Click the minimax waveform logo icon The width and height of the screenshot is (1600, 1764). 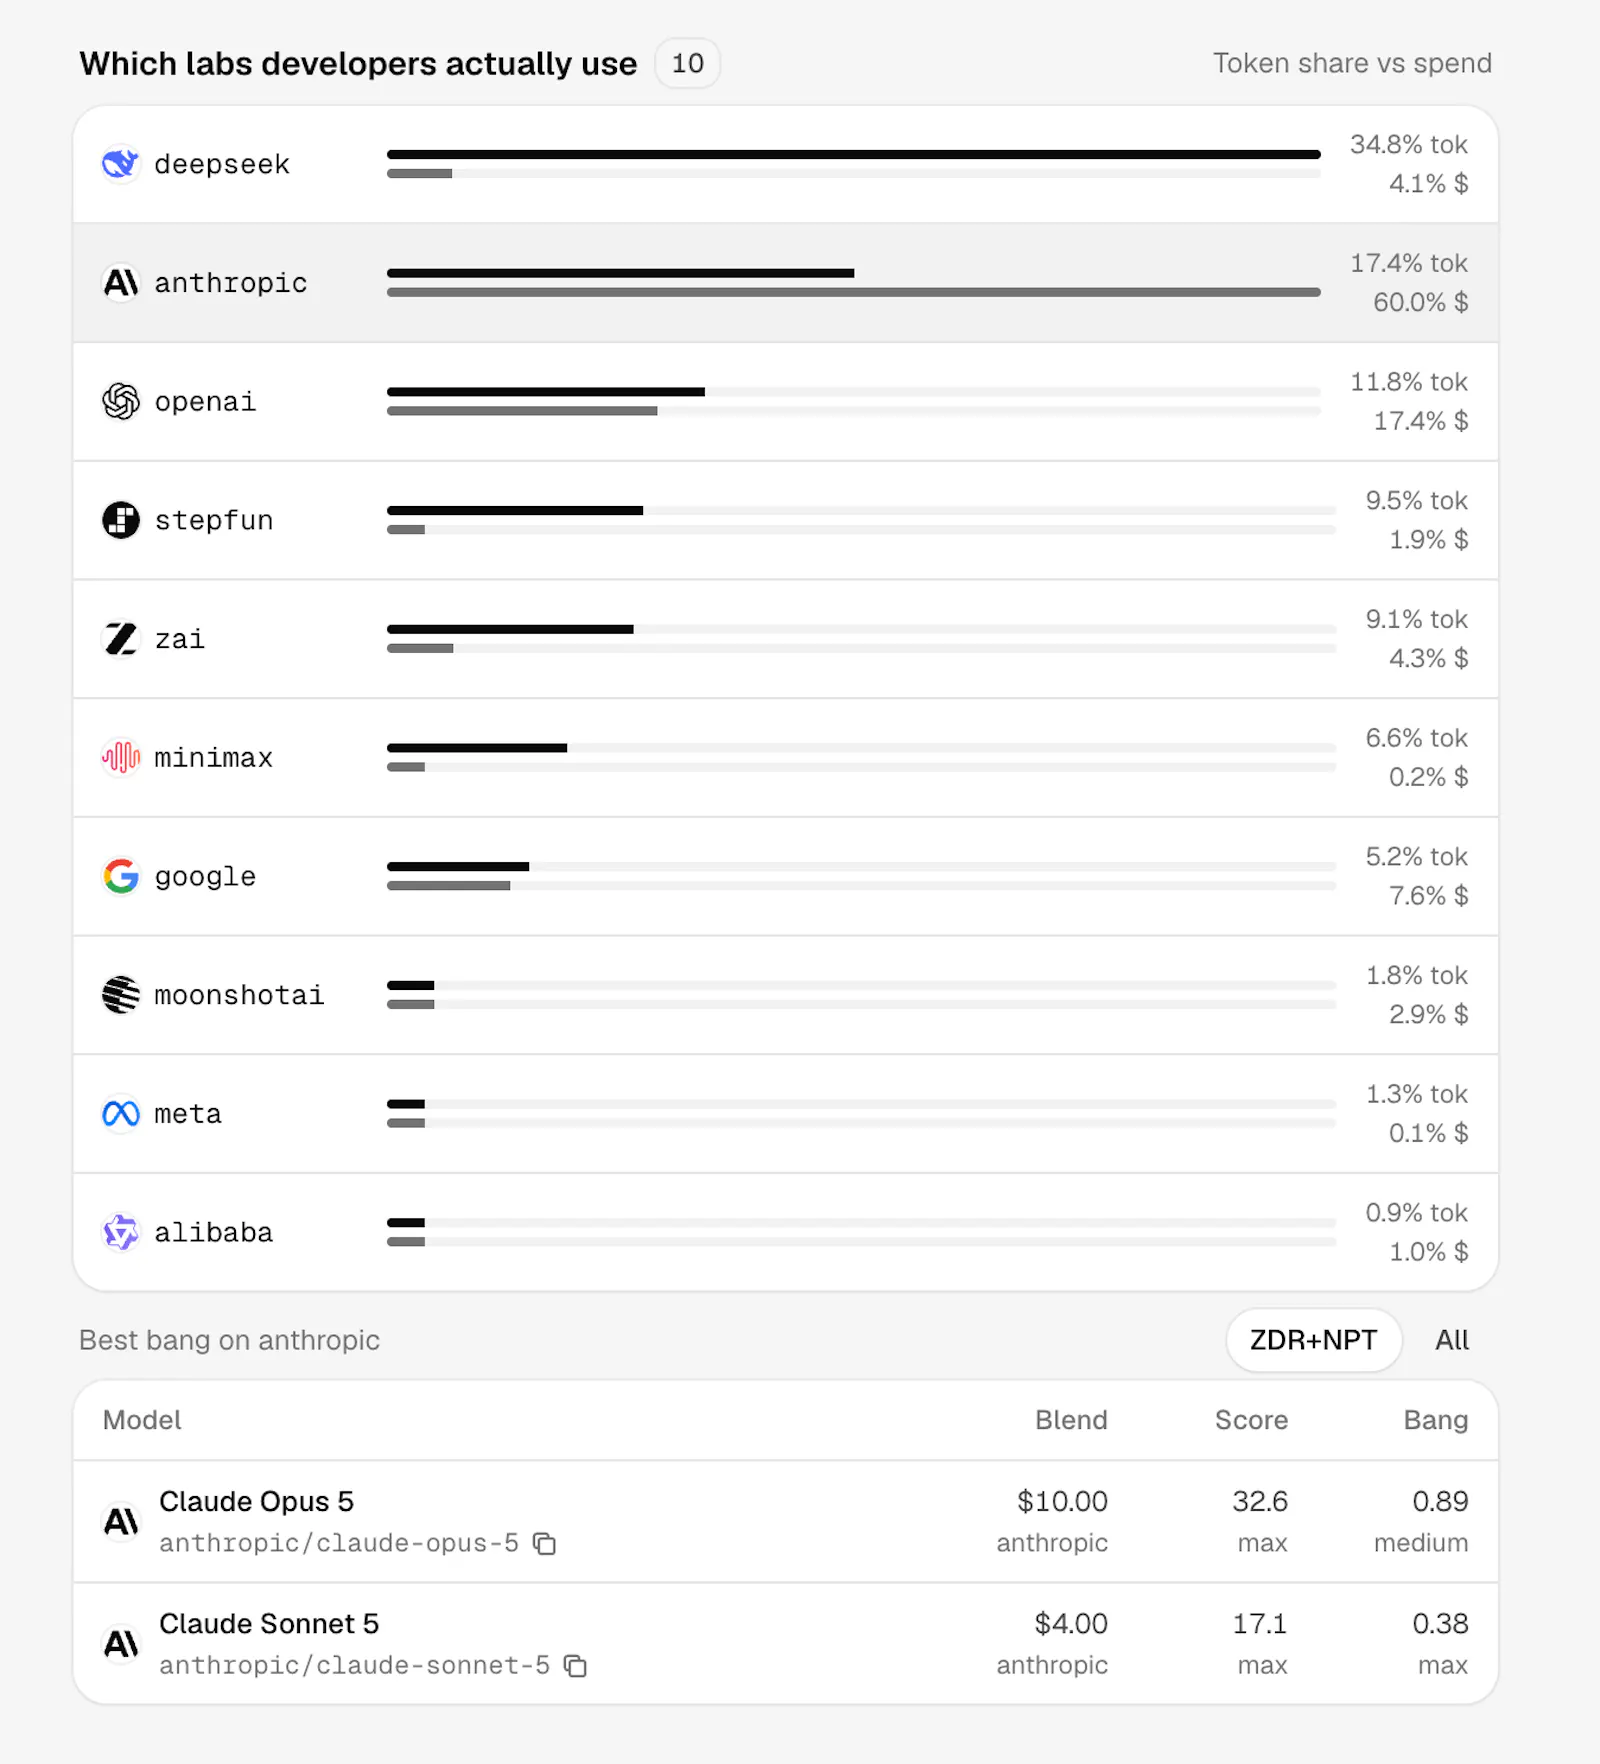coord(121,758)
